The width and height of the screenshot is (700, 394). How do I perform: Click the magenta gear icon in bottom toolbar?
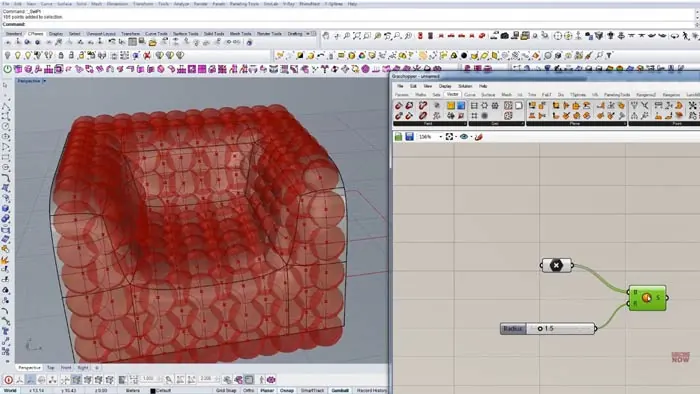pos(271,380)
